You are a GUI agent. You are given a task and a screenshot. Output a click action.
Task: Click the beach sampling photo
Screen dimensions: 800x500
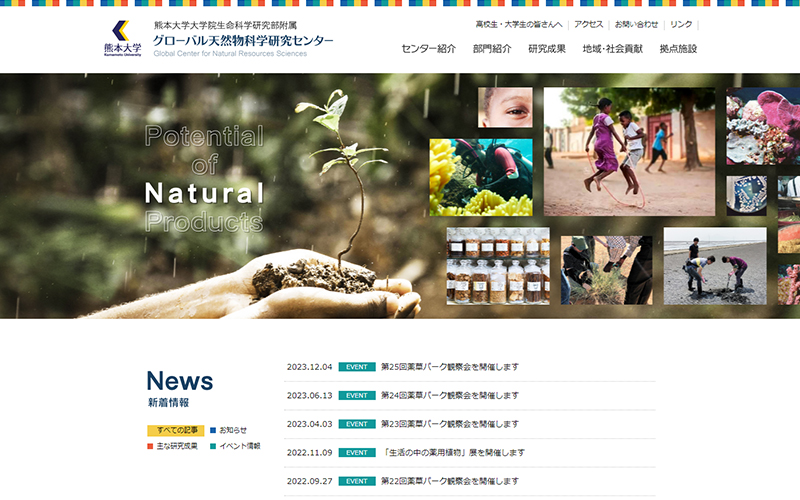point(715,266)
